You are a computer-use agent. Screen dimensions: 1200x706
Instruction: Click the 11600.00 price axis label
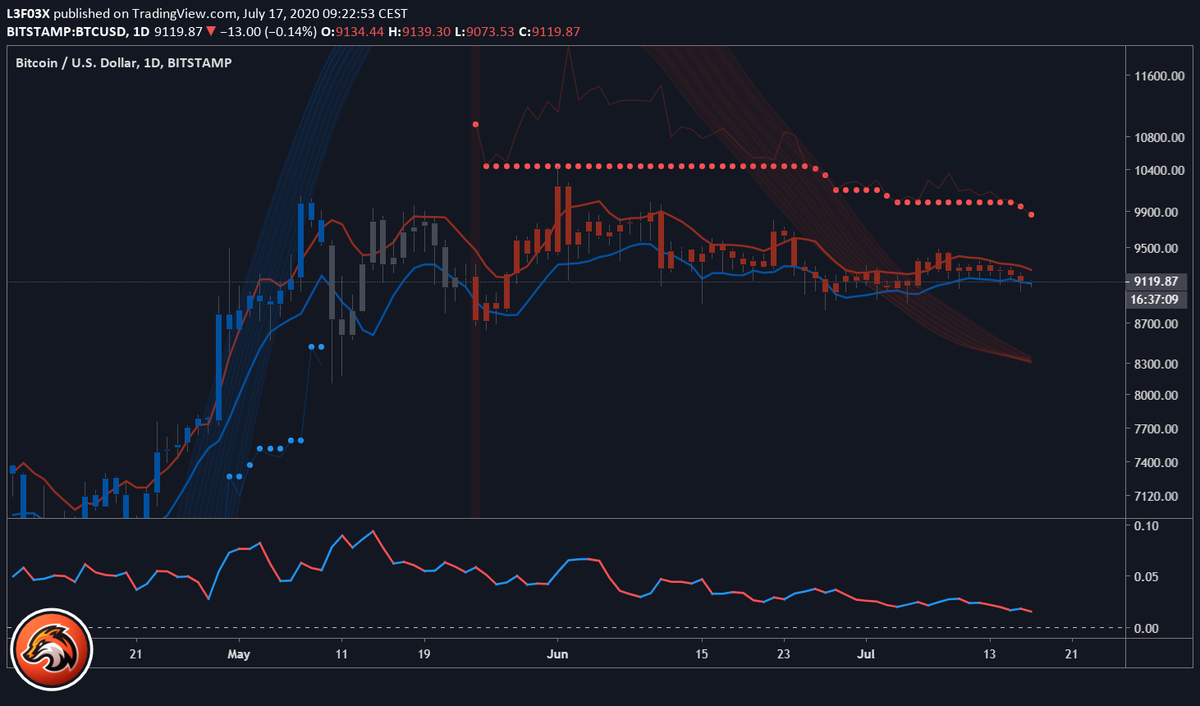click(1159, 76)
